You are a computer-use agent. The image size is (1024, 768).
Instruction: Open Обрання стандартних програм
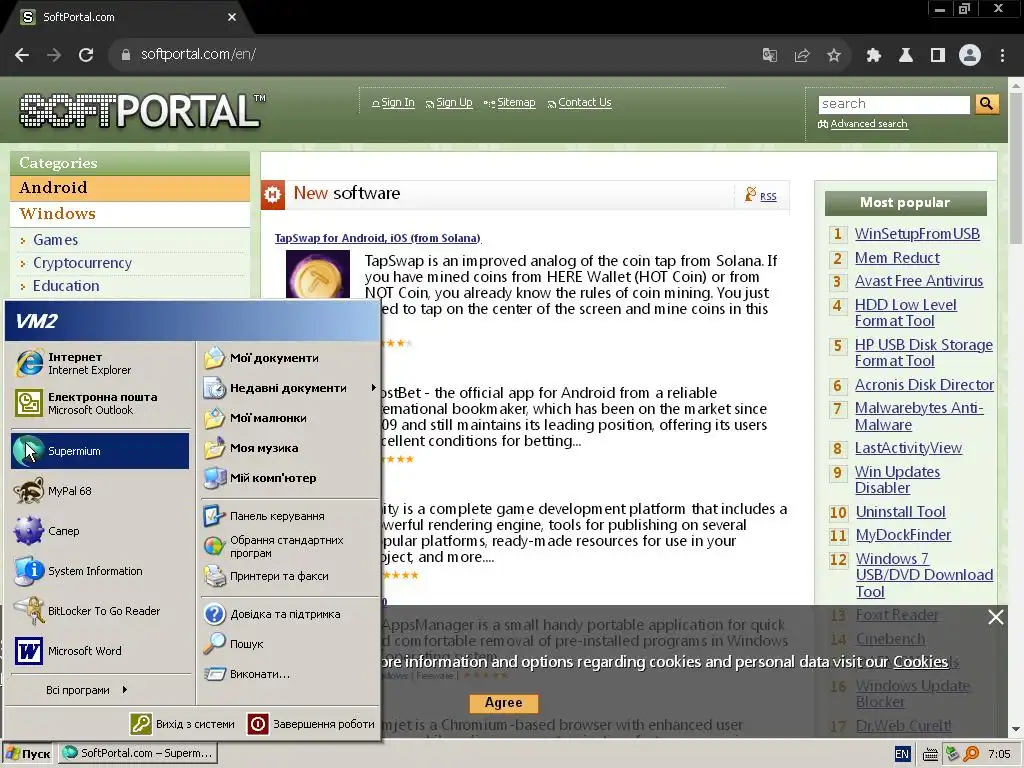coord(289,546)
